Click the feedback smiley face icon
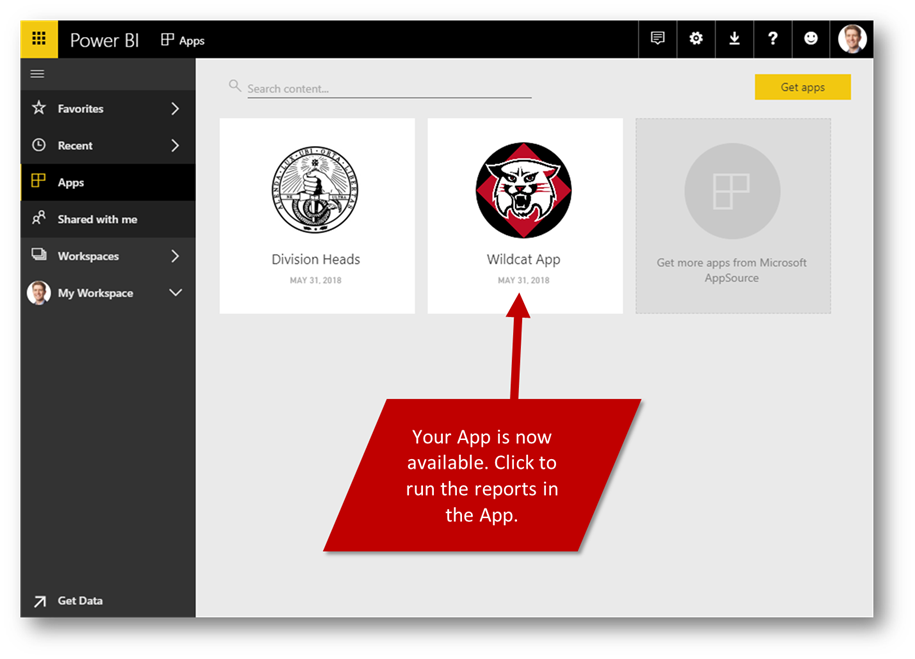 point(811,39)
